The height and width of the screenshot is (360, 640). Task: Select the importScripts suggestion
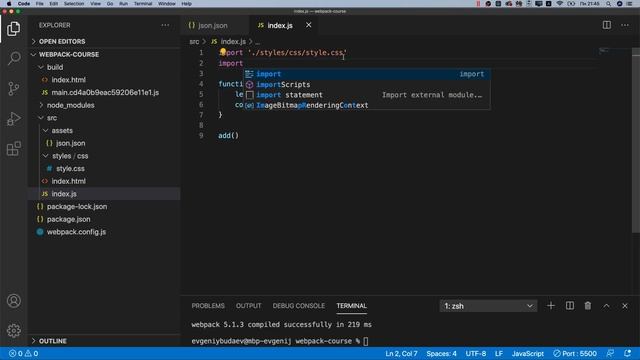pos(367,84)
